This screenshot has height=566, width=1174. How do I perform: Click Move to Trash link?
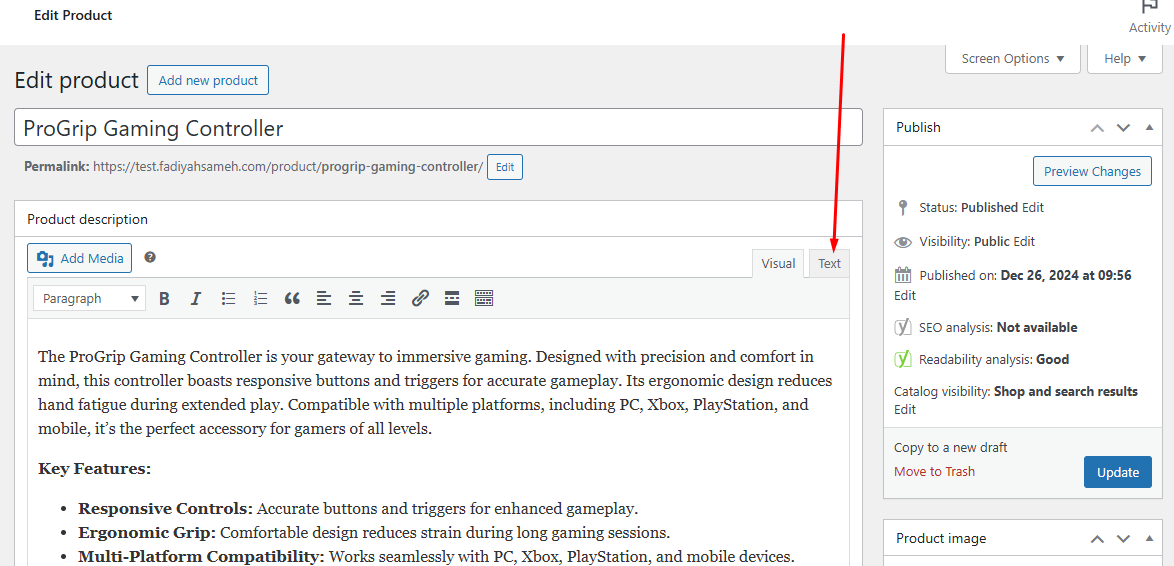tap(934, 471)
